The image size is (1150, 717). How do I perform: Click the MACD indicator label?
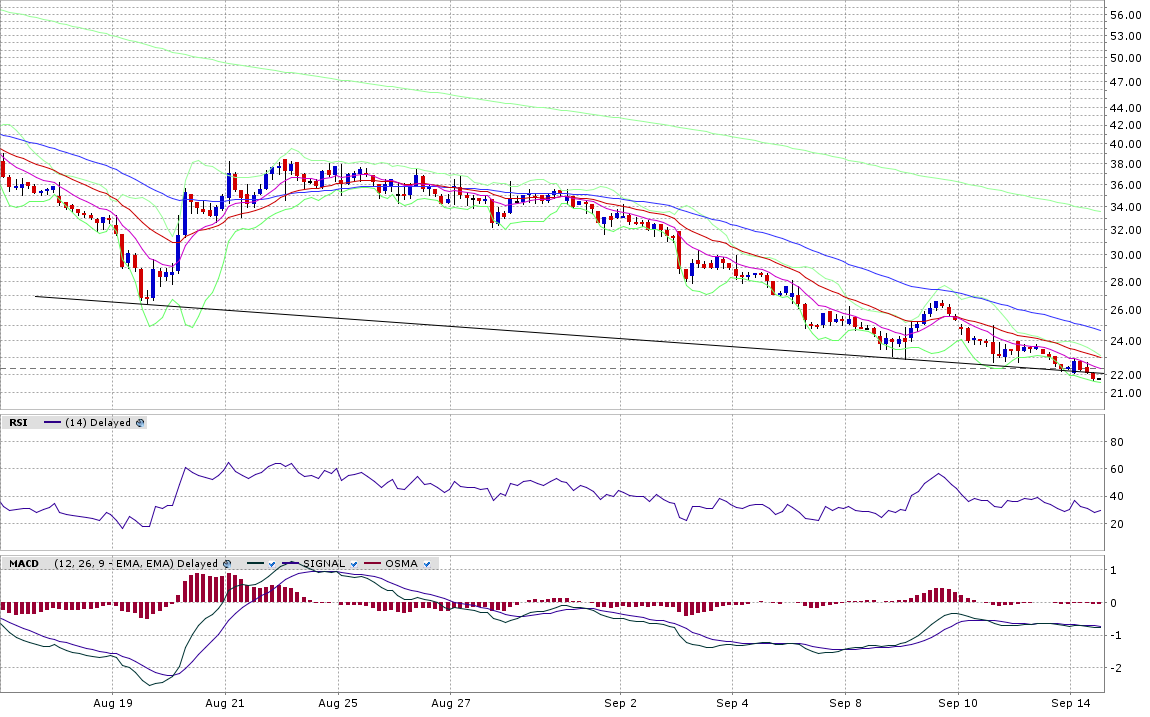(x=23, y=564)
